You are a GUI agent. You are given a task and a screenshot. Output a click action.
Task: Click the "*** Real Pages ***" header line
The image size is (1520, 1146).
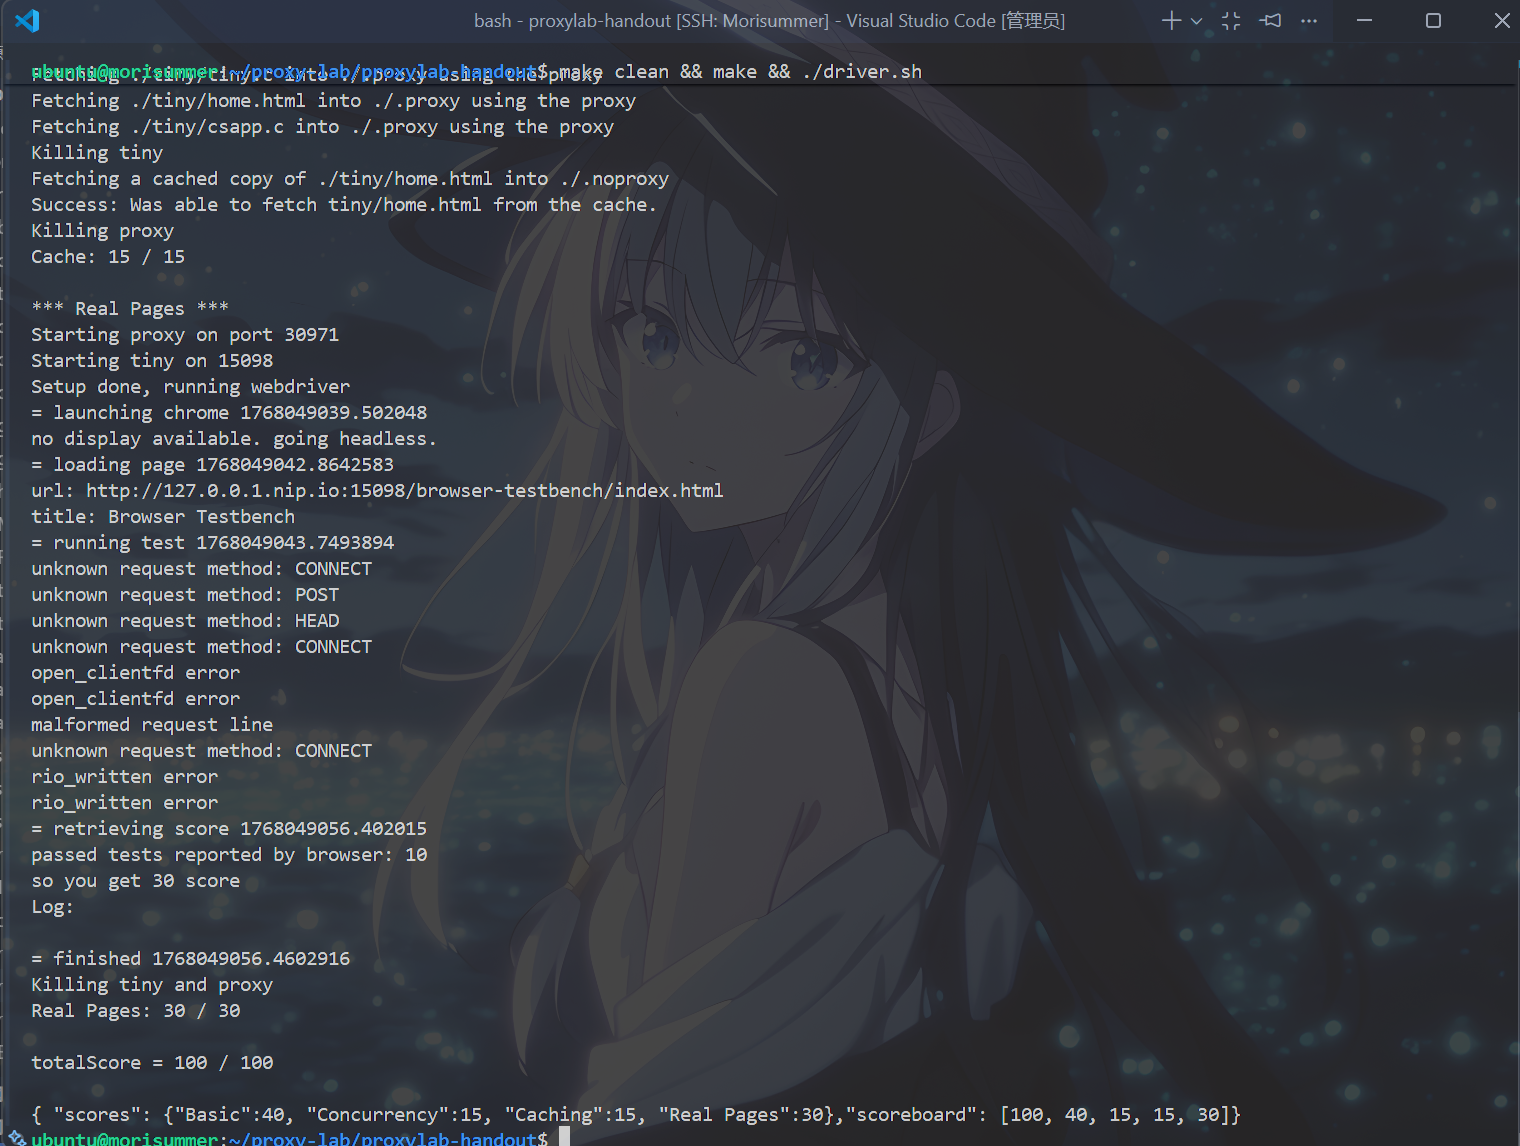[130, 309]
